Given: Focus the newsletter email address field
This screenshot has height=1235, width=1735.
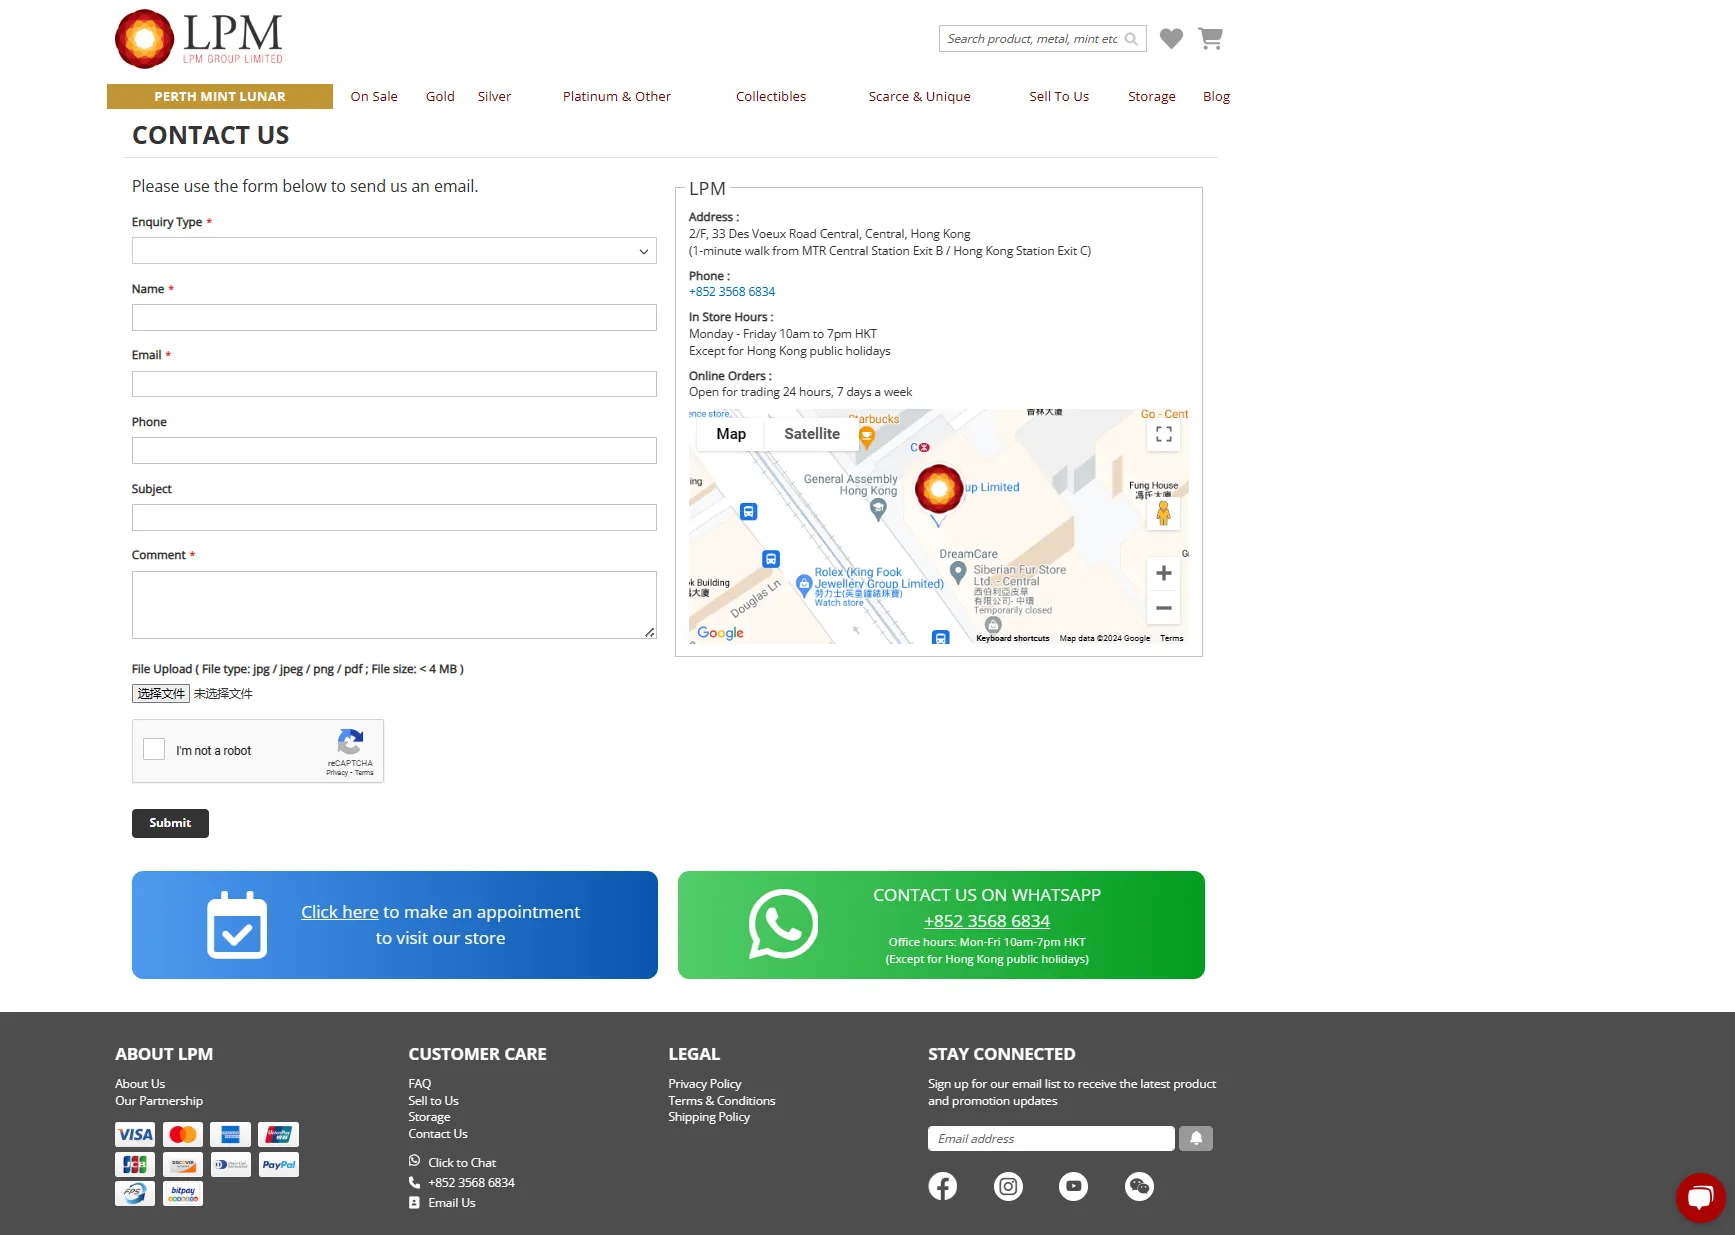Looking at the screenshot, I should tap(1051, 1139).
